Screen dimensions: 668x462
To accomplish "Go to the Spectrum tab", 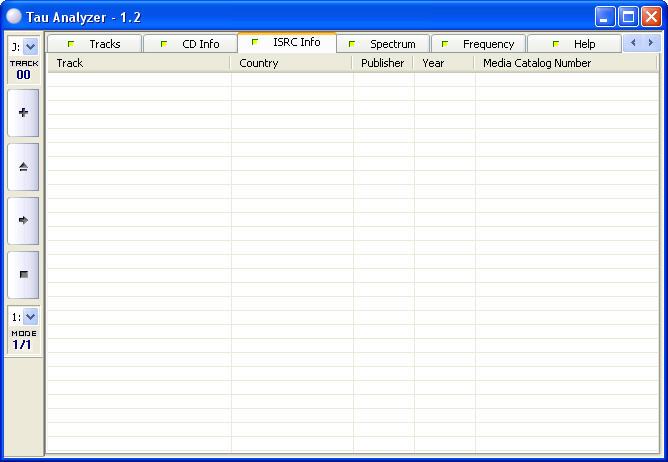I will [x=383, y=44].
